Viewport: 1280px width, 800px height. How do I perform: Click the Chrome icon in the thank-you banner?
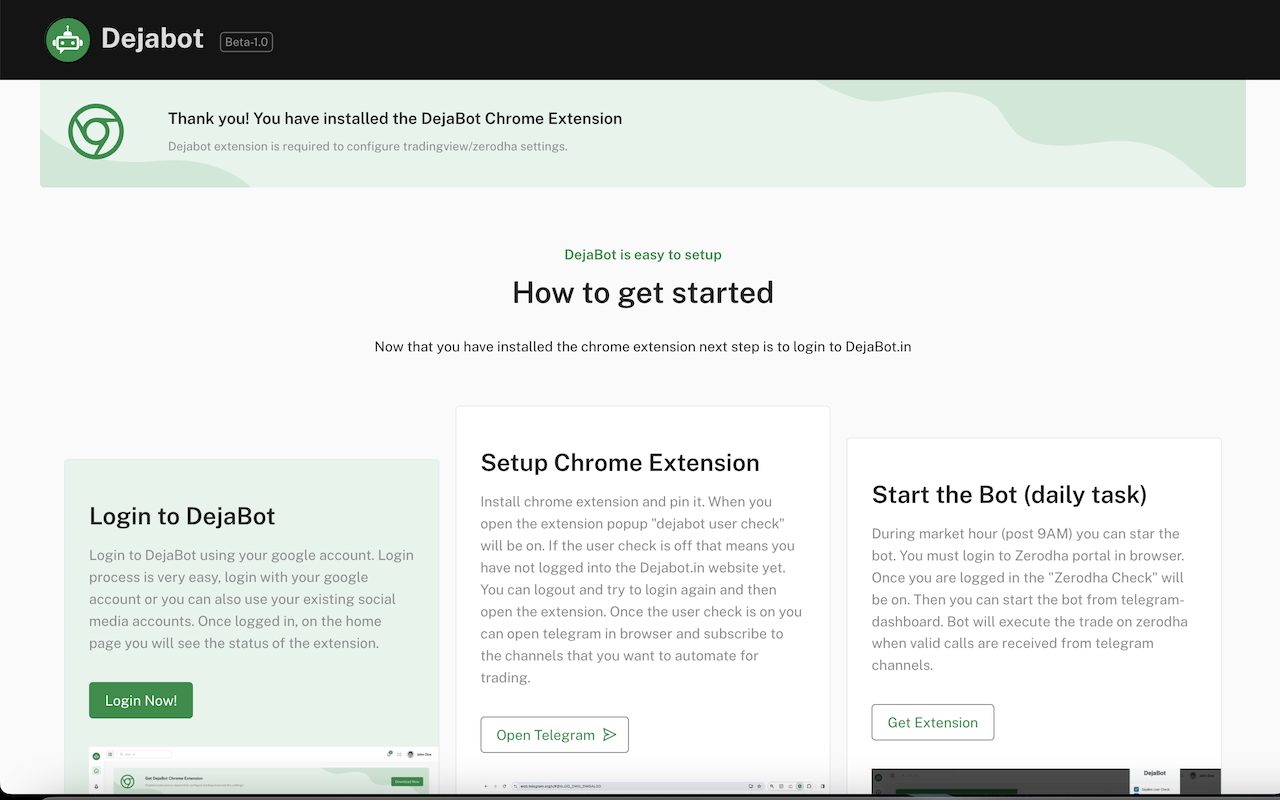[95, 131]
